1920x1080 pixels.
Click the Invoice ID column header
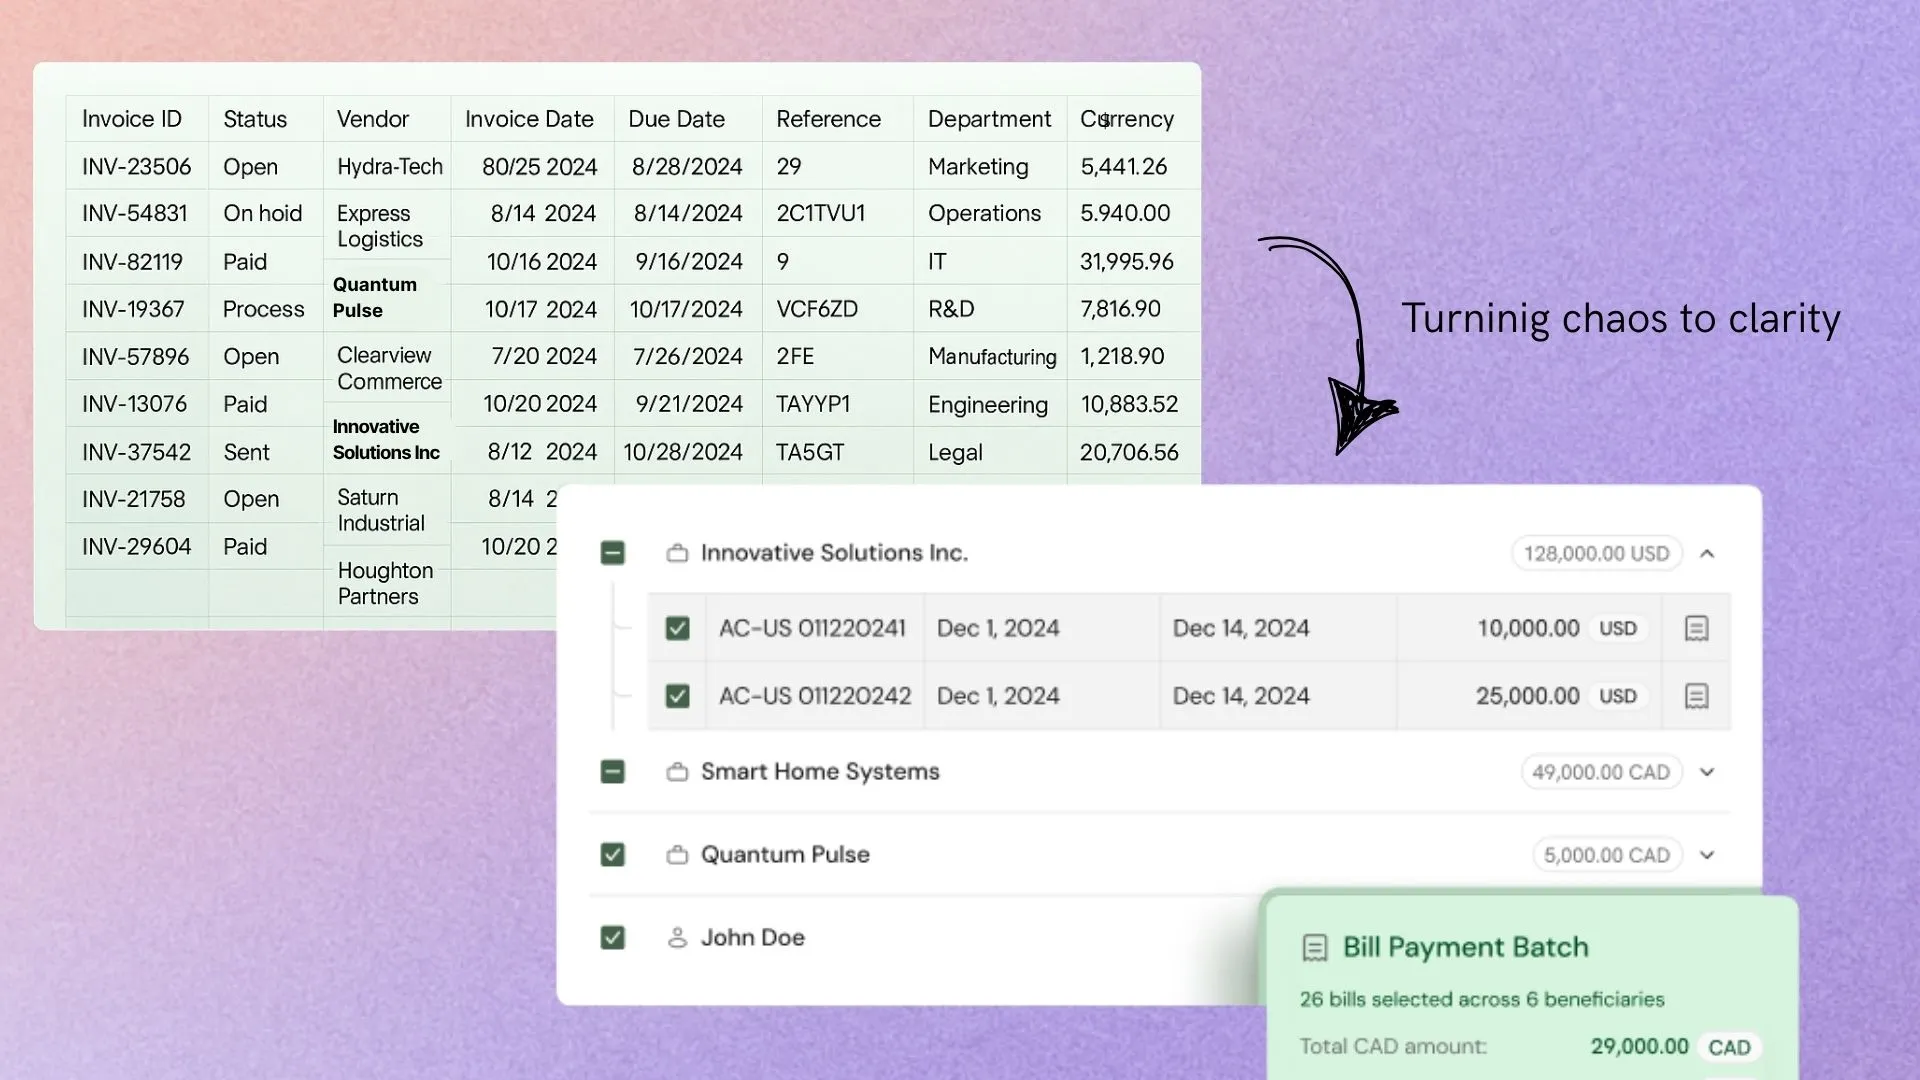coord(132,119)
